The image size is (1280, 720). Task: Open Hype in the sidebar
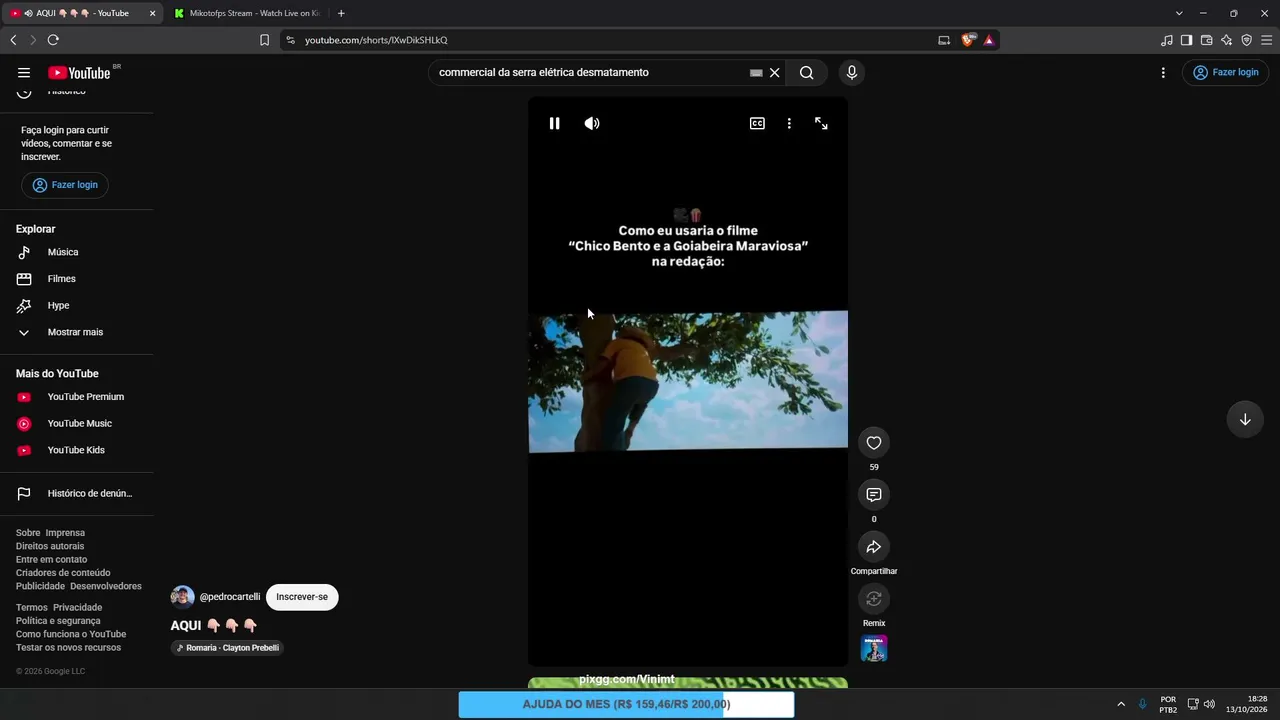[58, 305]
